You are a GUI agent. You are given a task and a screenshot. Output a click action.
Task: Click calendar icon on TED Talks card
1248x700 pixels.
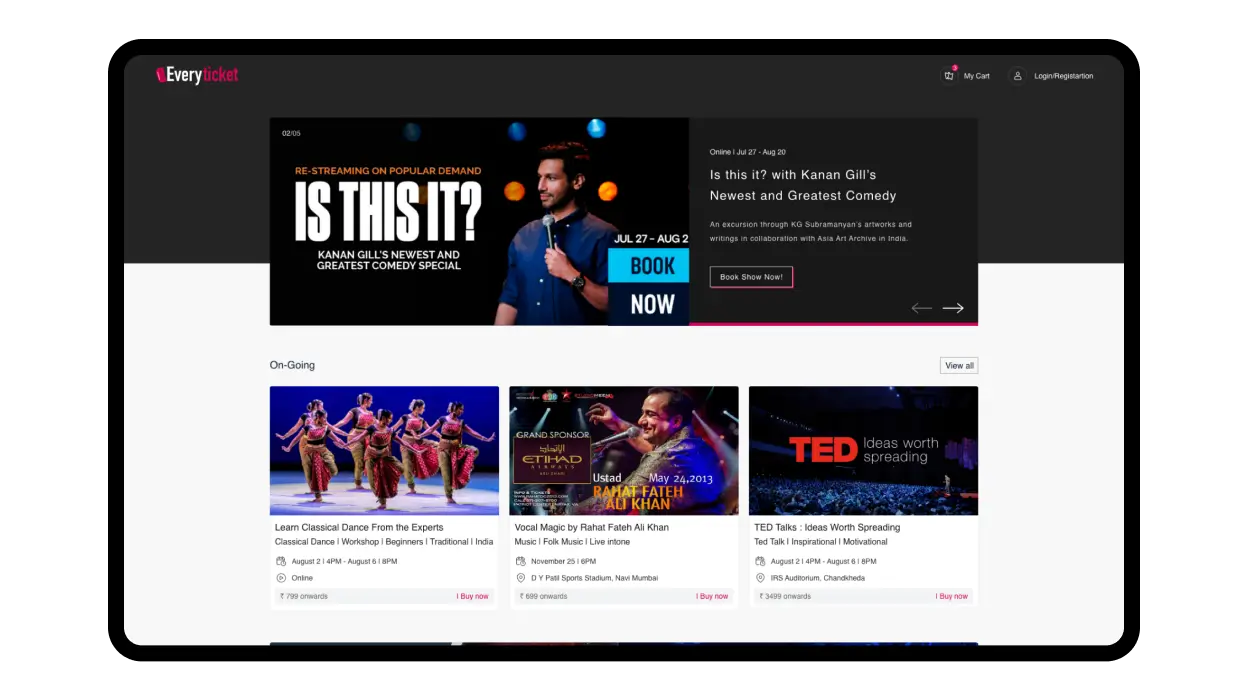click(760, 561)
